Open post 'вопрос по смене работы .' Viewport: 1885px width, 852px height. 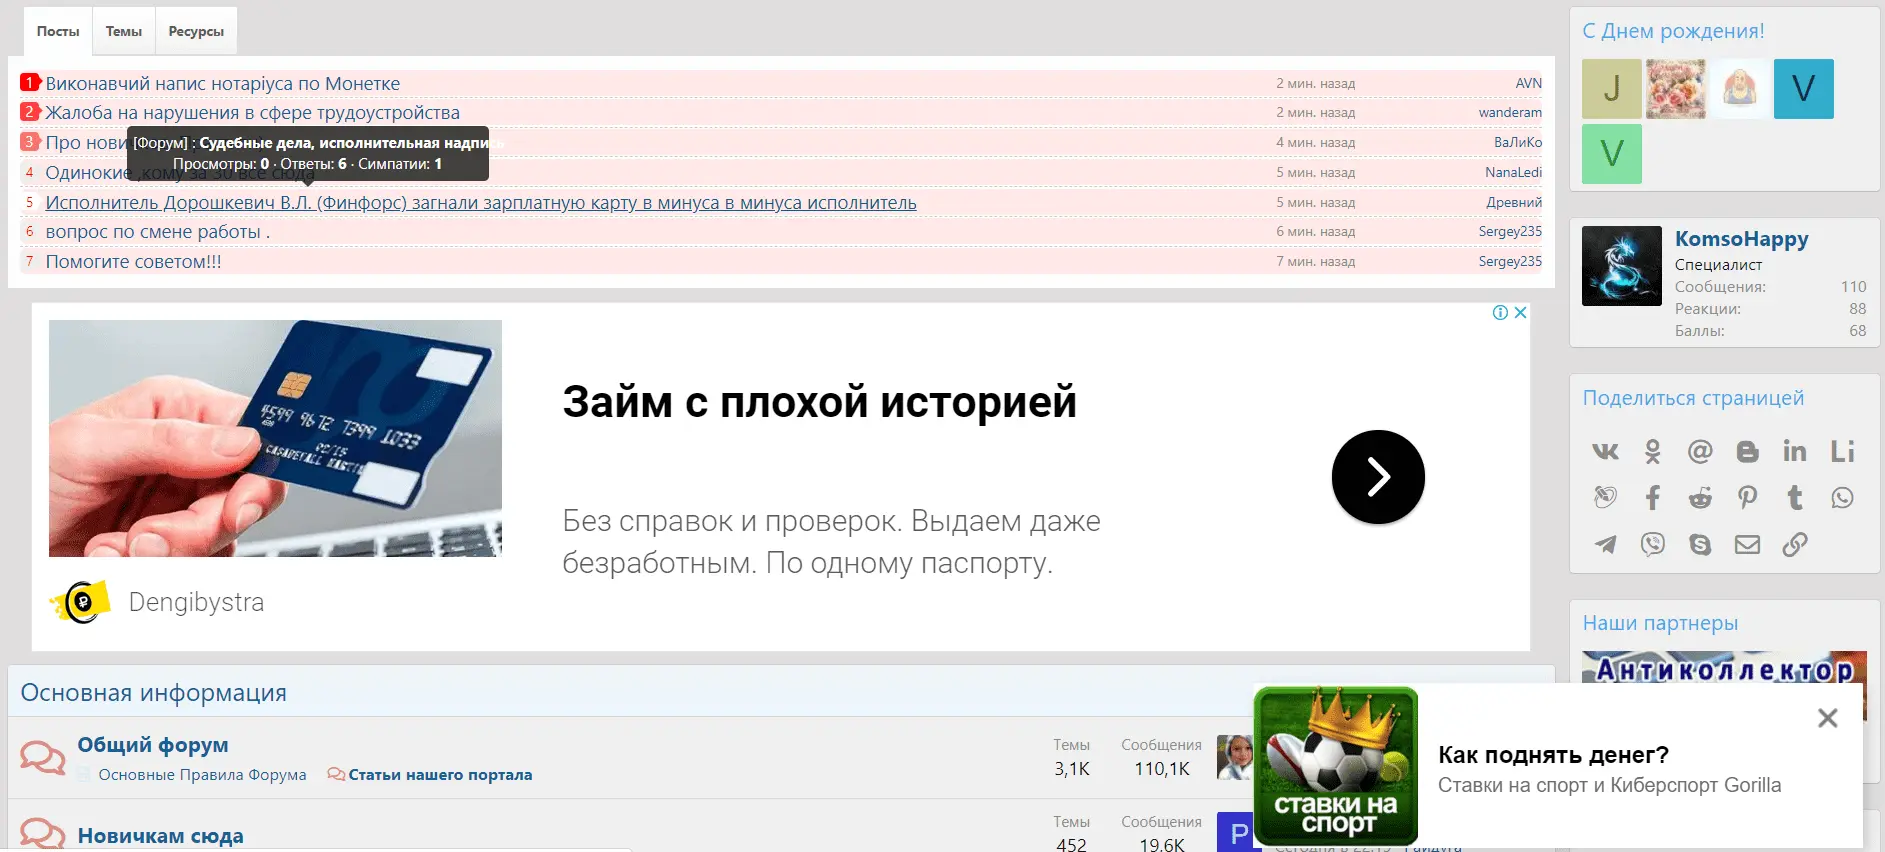[x=158, y=232]
